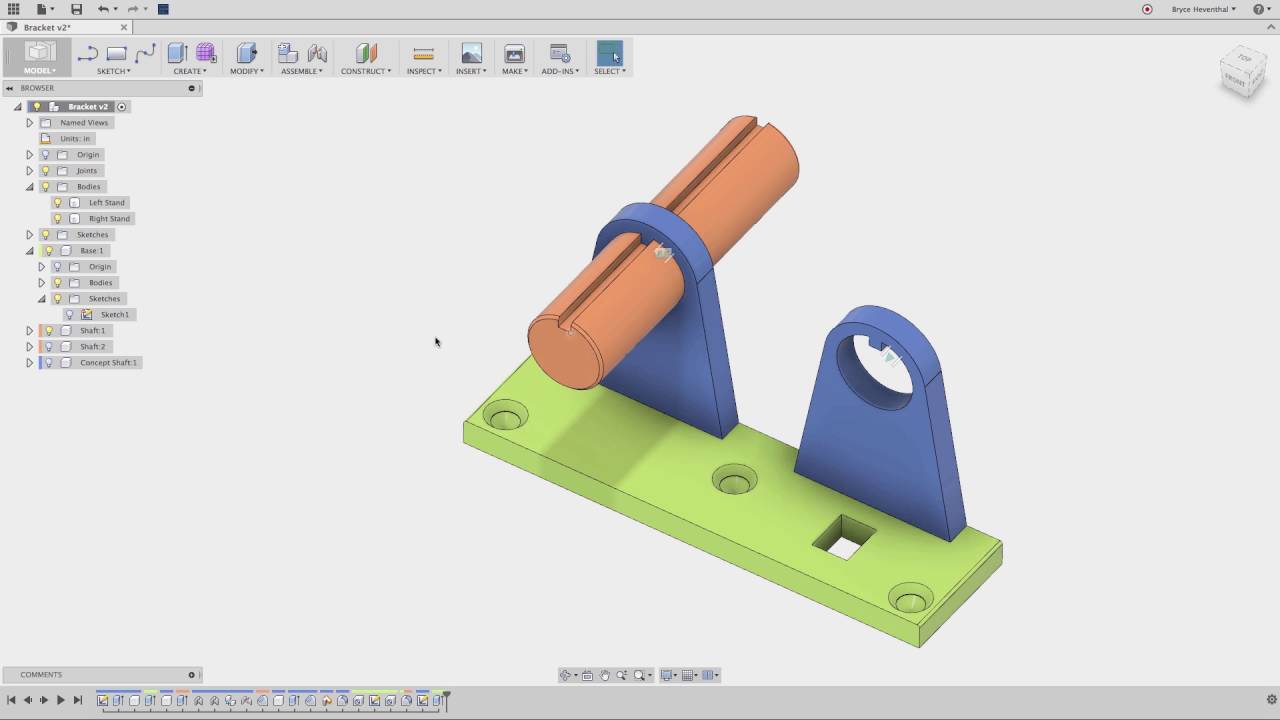Play the timeline history
The width and height of the screenshot is (1280, 720).
pos(60,700)
